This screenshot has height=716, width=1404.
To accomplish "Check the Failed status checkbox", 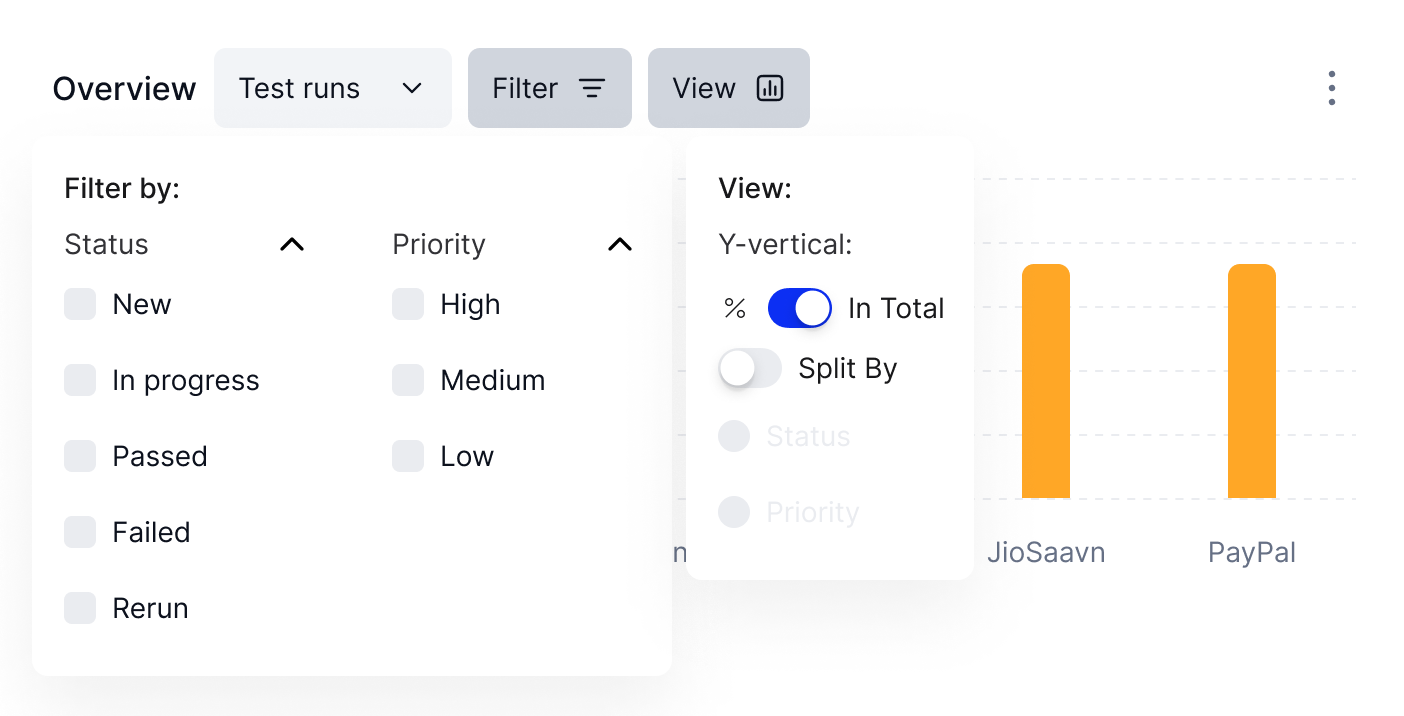I will coord(80,532).
